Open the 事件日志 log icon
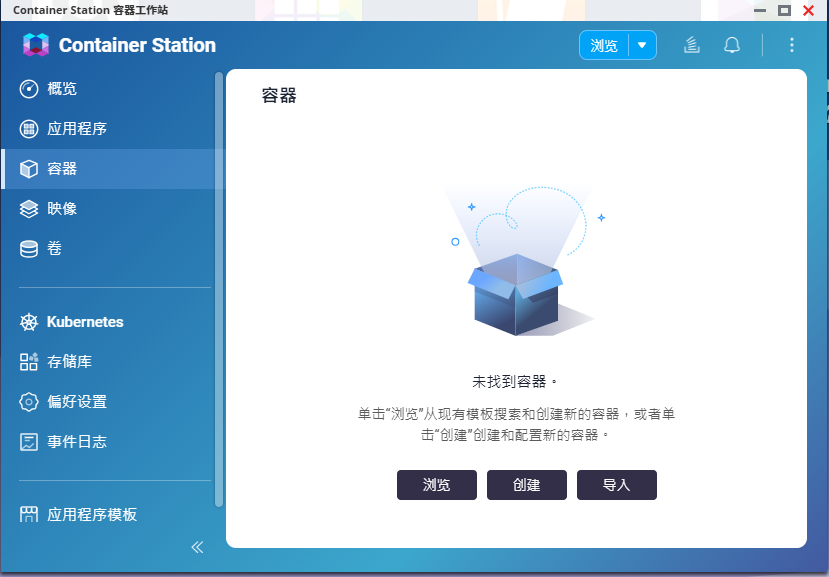 click(29, 442)
